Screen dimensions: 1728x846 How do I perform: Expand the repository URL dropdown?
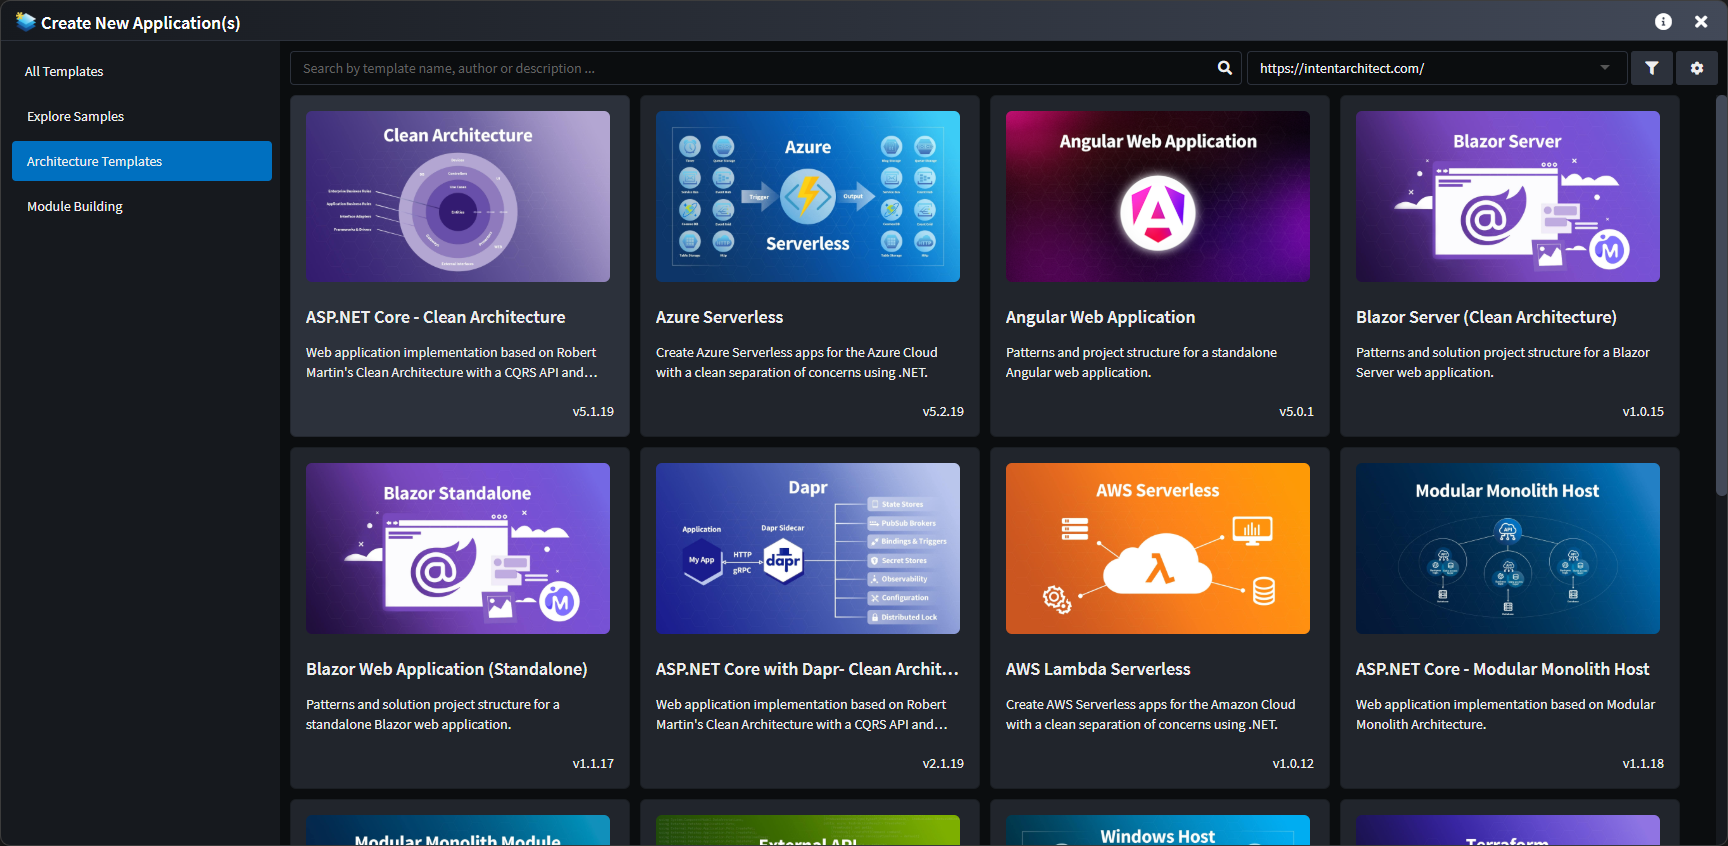click(x=1605, y=68)
